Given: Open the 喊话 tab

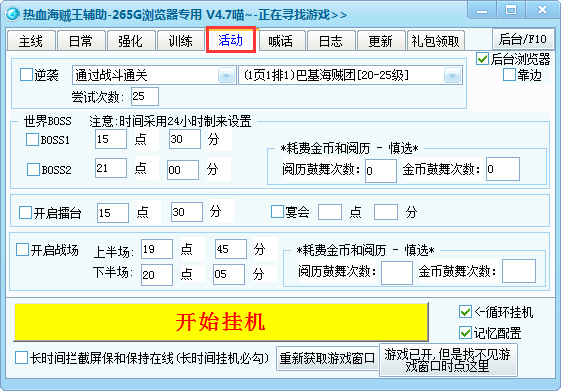Looking at the screenshot, I should coord(281,41).
